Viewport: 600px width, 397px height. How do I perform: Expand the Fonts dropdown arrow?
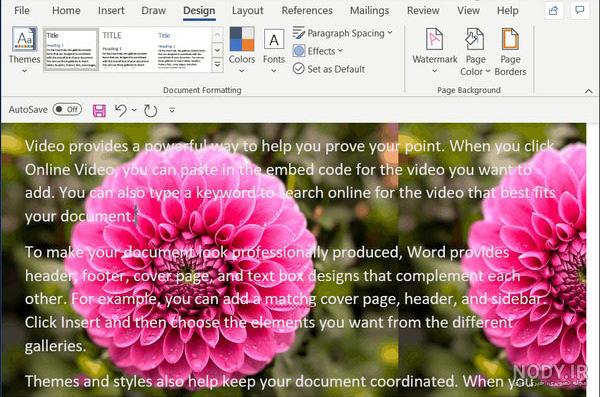point(274,71)
